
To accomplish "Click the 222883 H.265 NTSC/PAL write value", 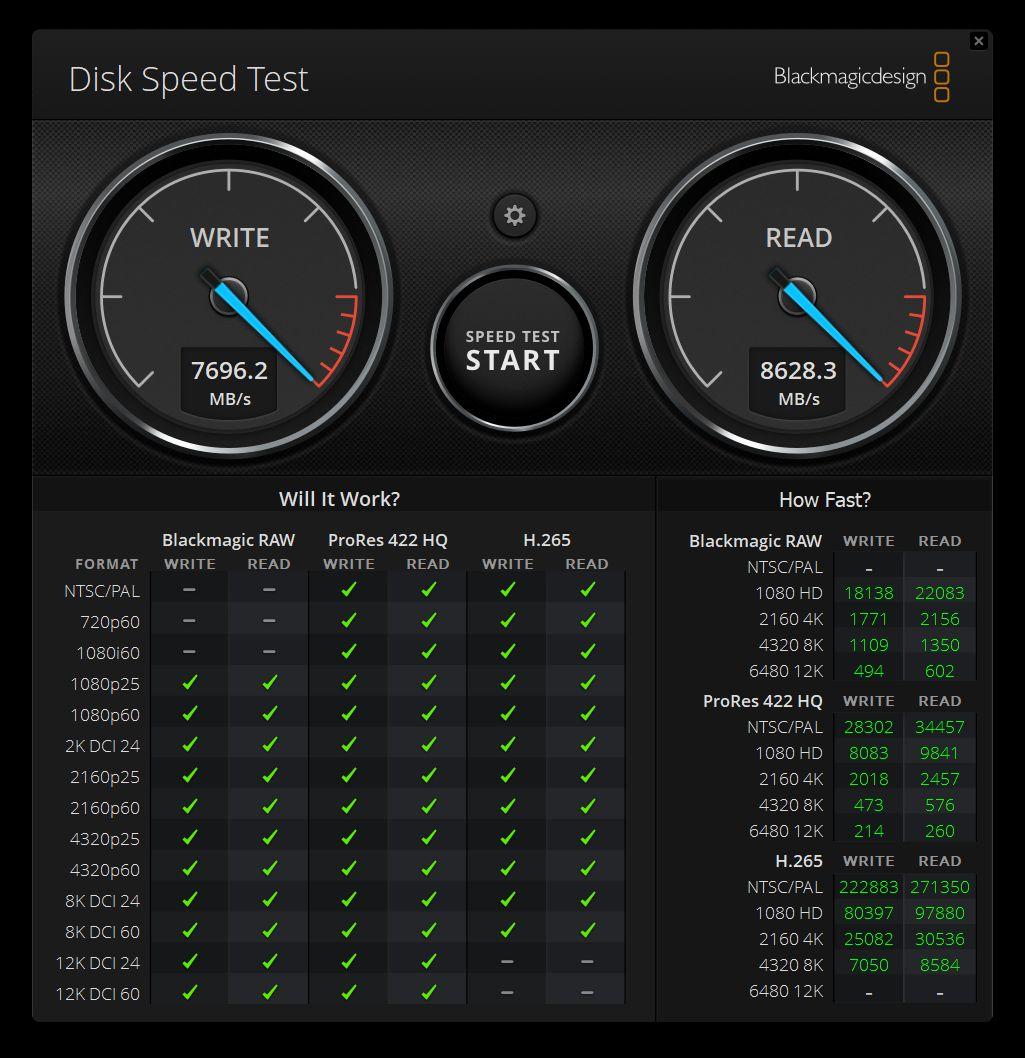I will 868,887.
